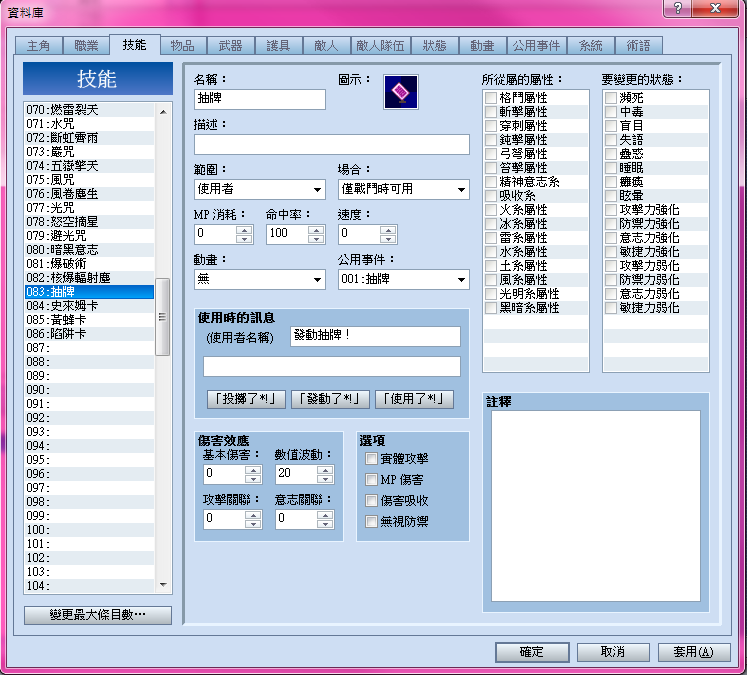Decrease 意志關聯 with down arrow

coord(325,524)
